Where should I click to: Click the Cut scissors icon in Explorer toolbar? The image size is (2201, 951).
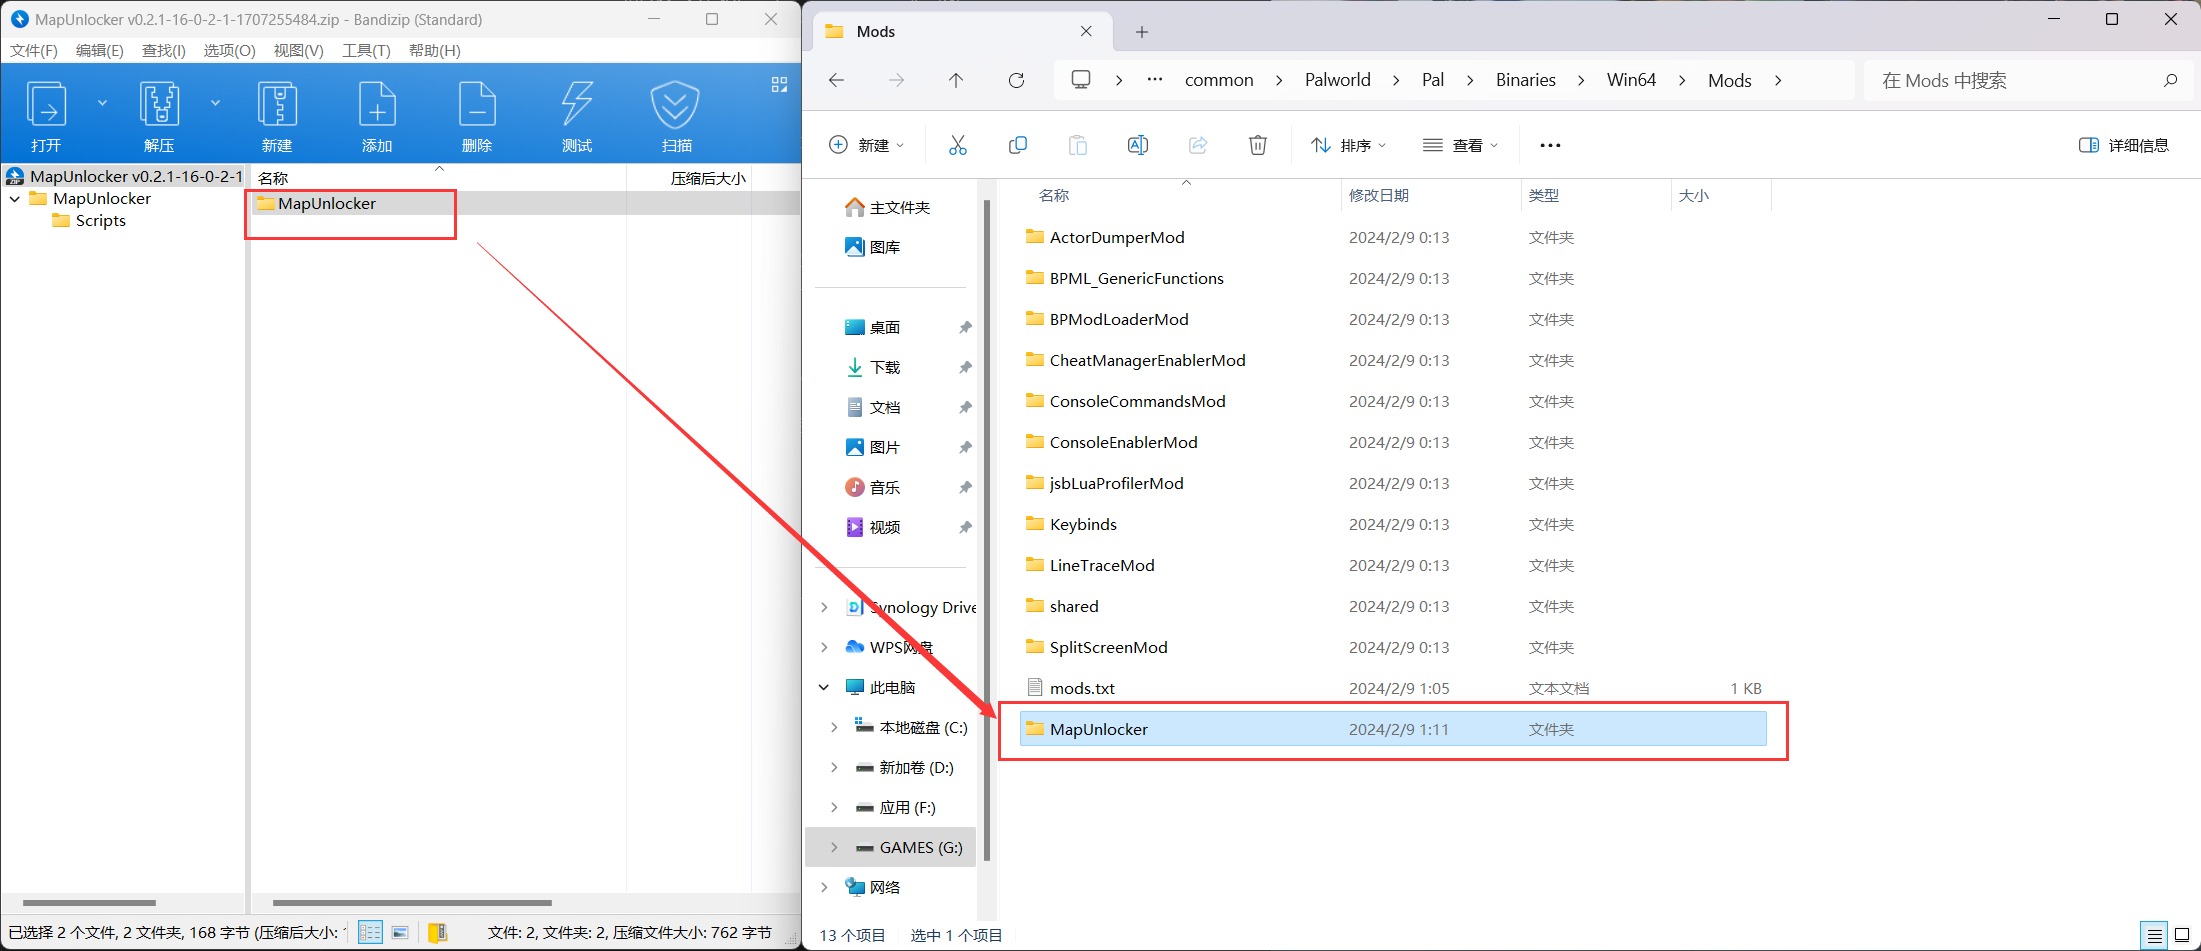(958, 145)
